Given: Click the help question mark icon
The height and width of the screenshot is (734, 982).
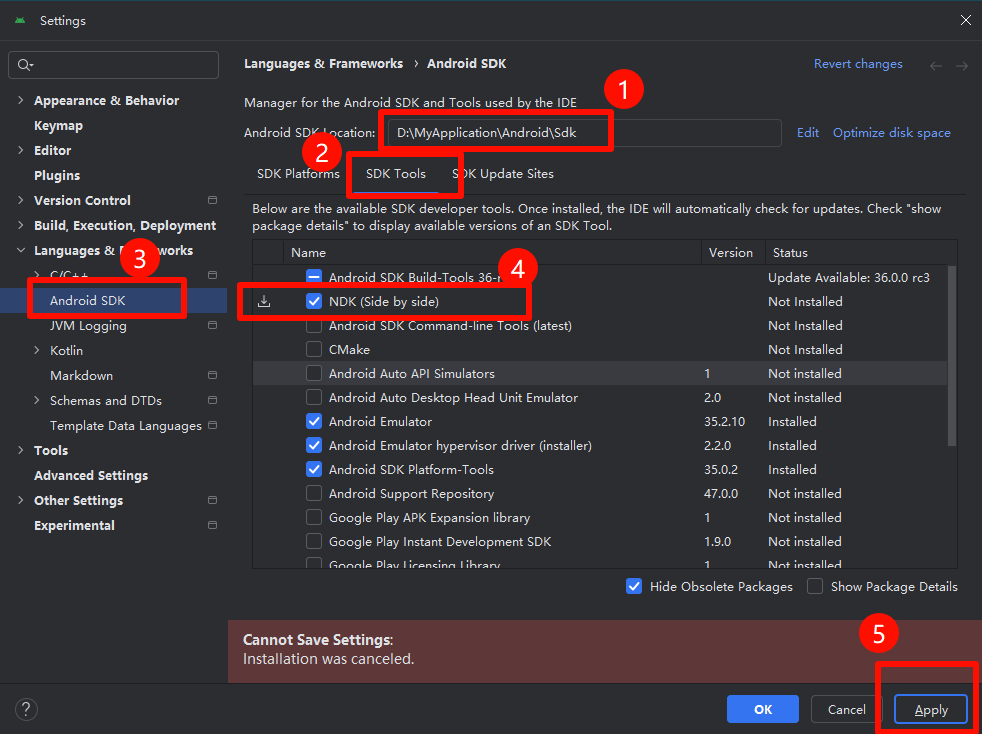Looking at the screenshot, I should 26,710.
